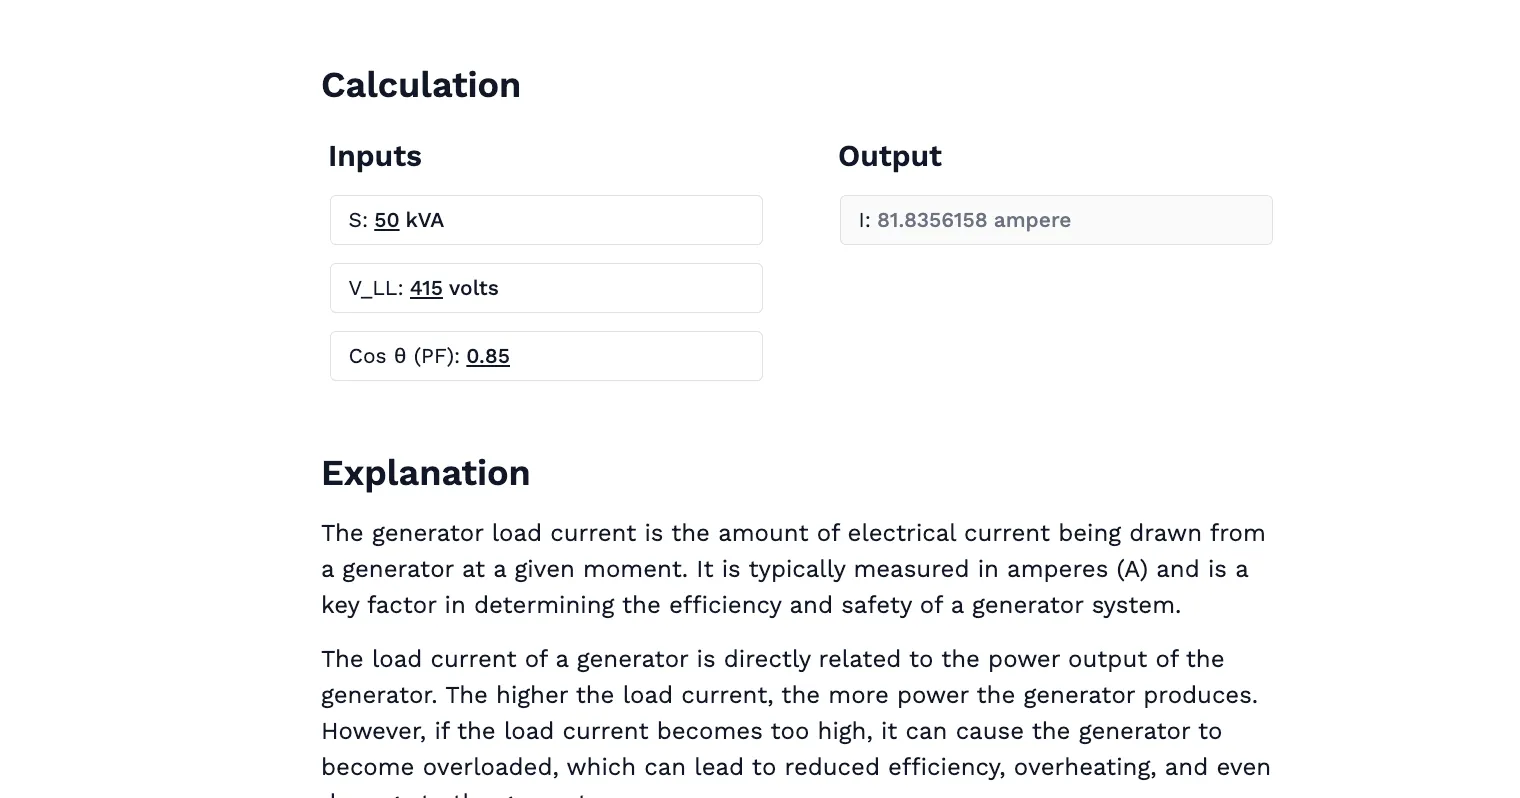The width and height of the screenshot is (1520, 798).
Task: Edit the underlined 50 value in S input
Action: click(386, 220)
